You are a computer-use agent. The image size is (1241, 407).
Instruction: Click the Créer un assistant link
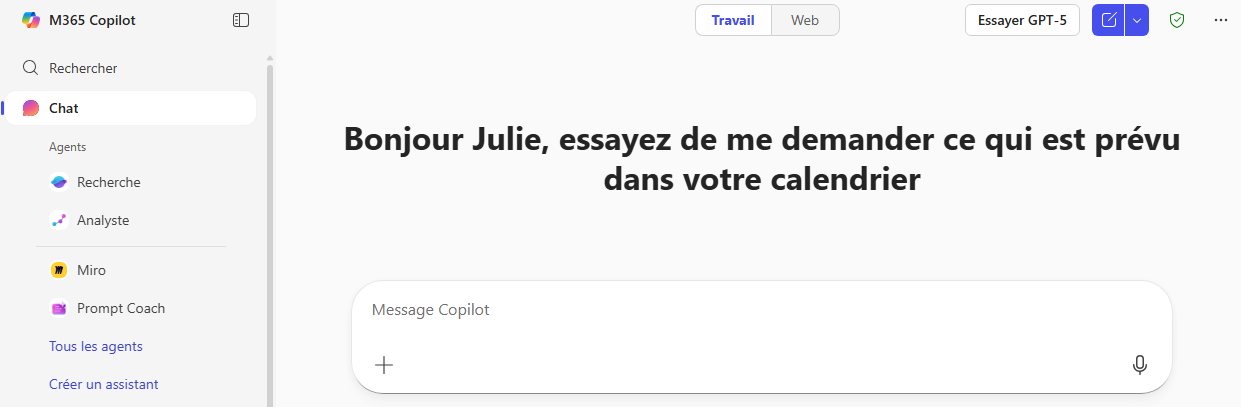104,384
